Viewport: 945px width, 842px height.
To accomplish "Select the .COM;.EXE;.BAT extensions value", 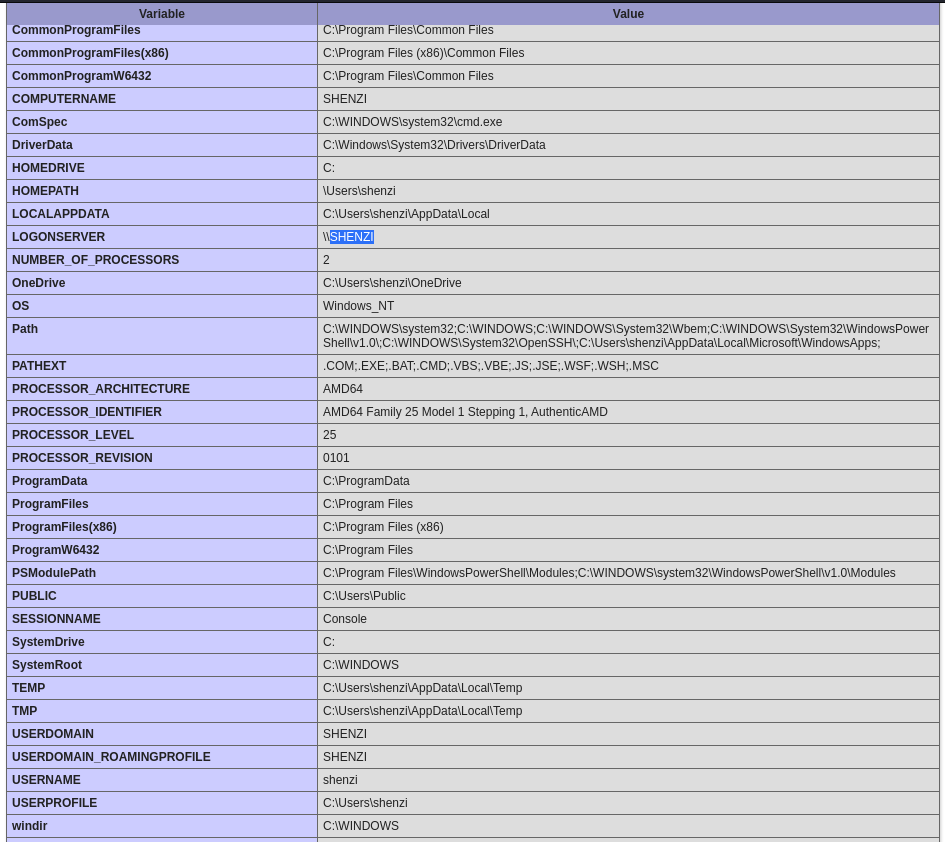I will pyautogui.click(x=491, y=366).
